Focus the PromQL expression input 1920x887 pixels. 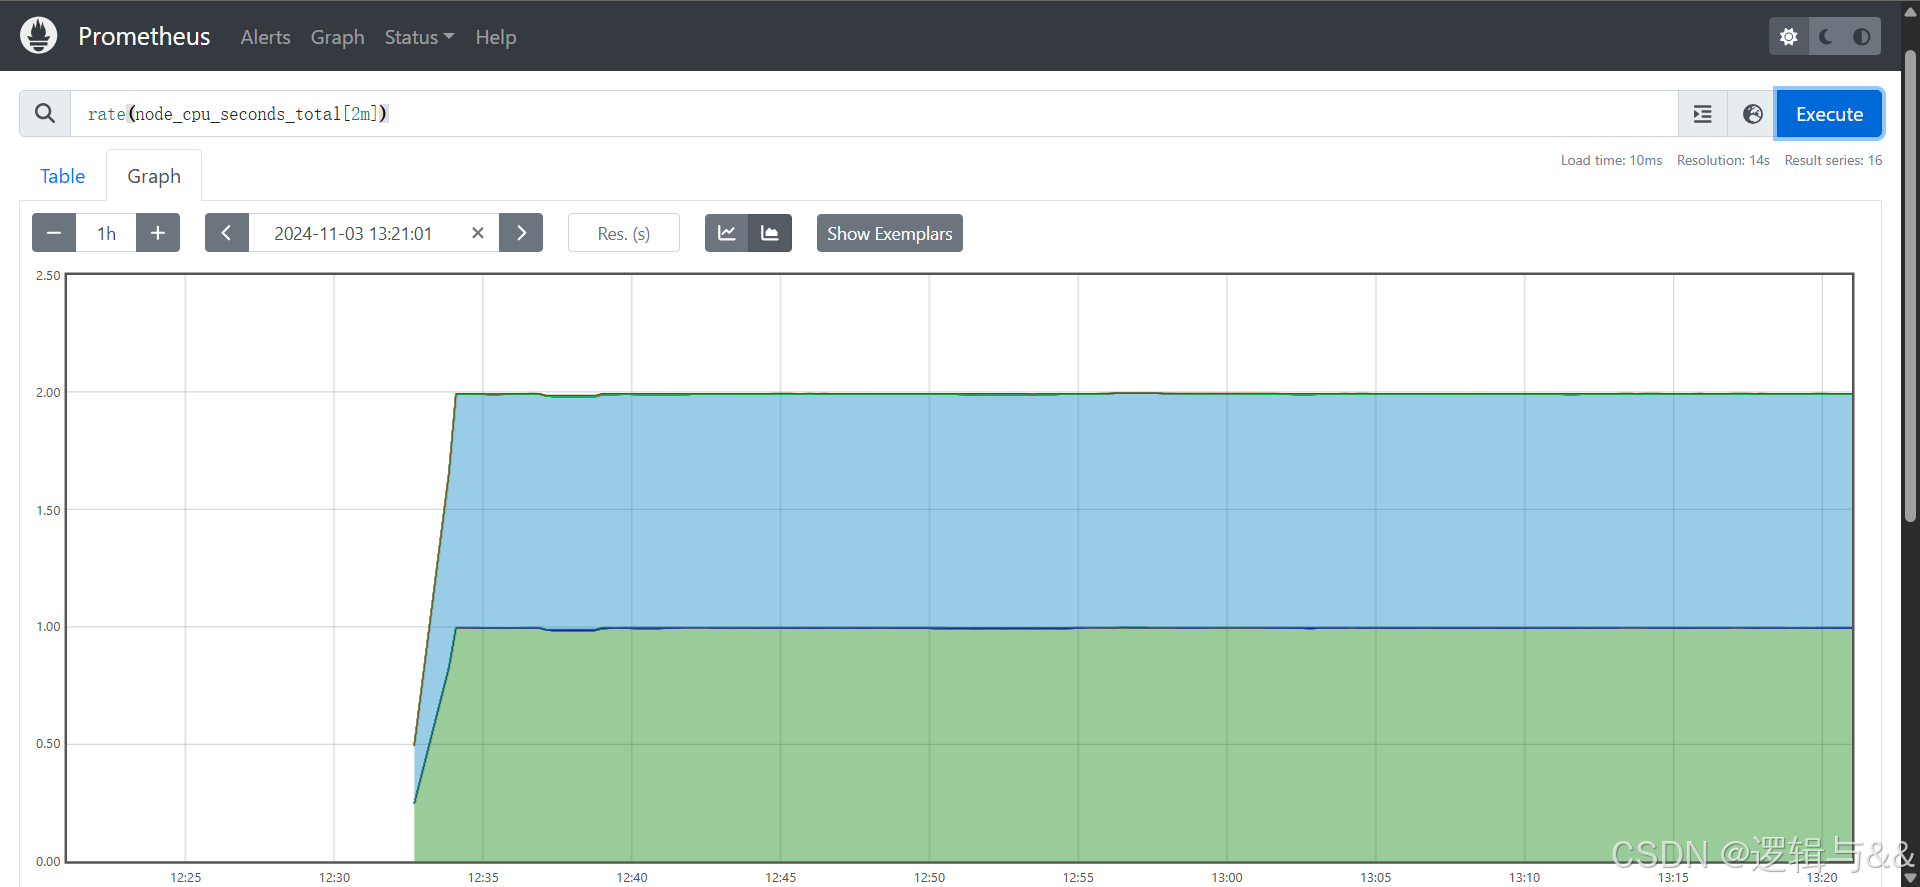tap(873, 114)
